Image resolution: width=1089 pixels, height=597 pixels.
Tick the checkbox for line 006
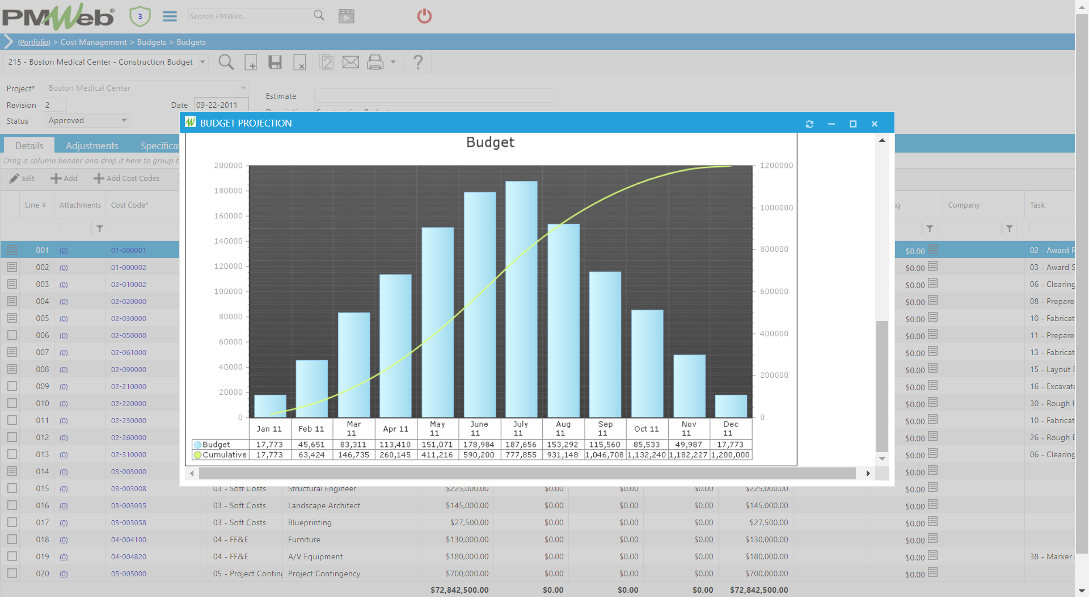[12, 335]
